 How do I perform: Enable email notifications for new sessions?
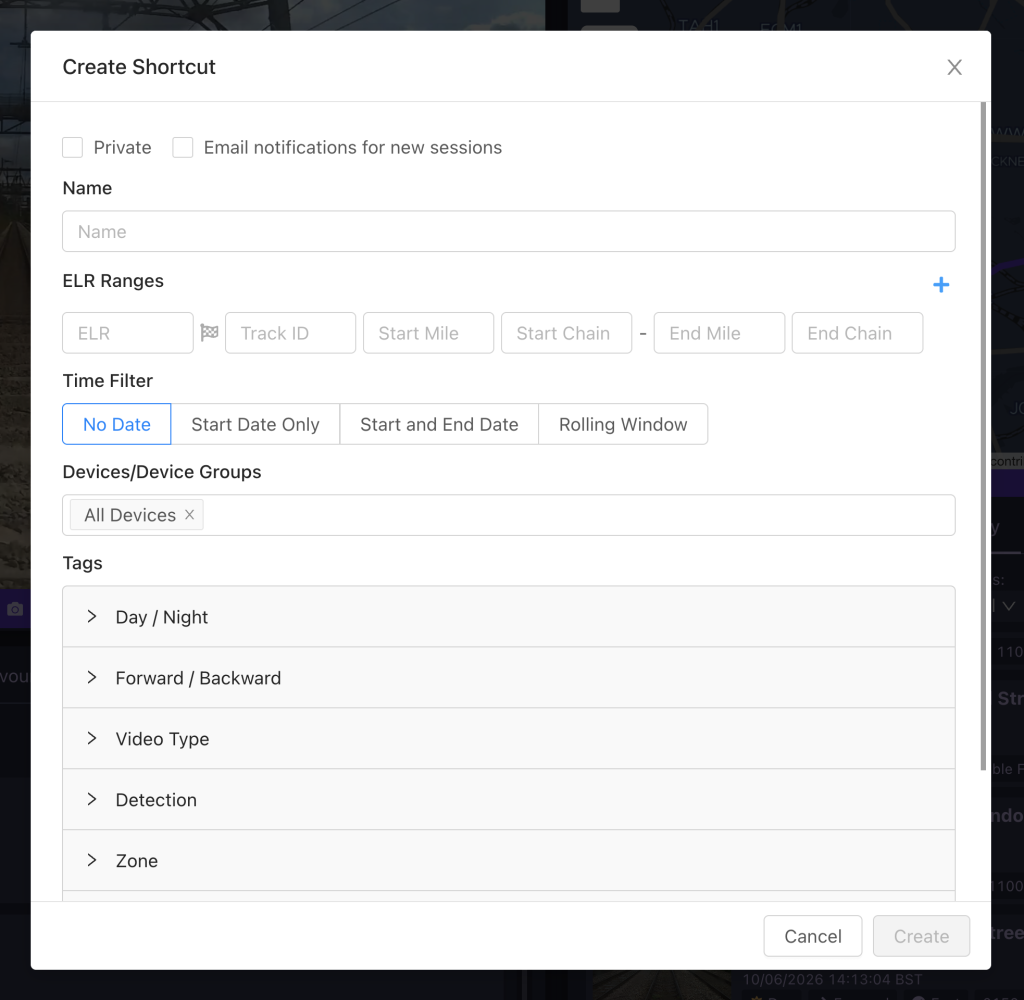[183, 148]
